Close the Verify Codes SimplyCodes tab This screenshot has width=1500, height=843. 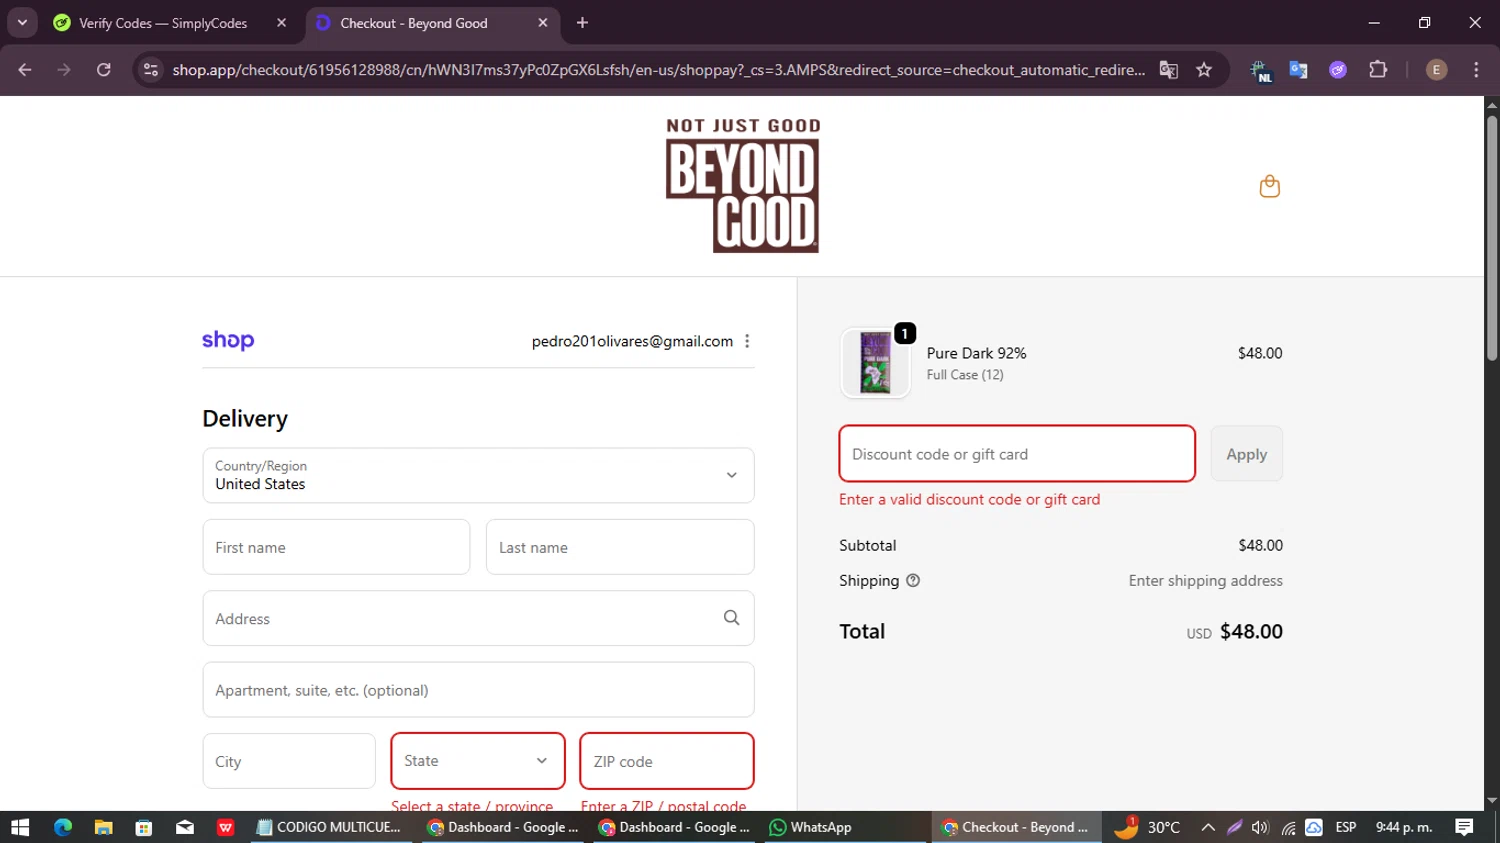[281, 23]
